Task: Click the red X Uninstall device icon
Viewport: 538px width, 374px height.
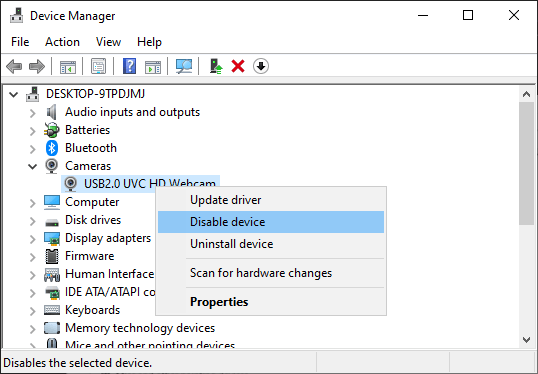Action: [x=238, y=66]
